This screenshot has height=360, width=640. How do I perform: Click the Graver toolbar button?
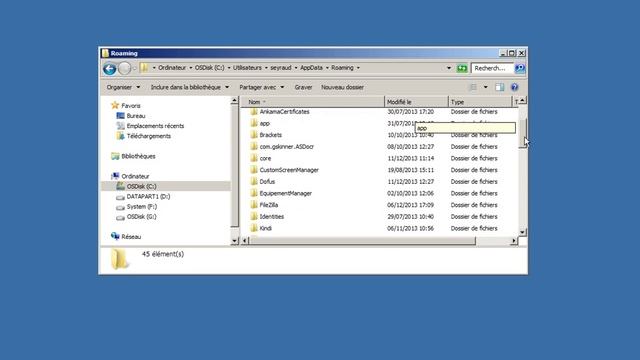coord(303,87)
